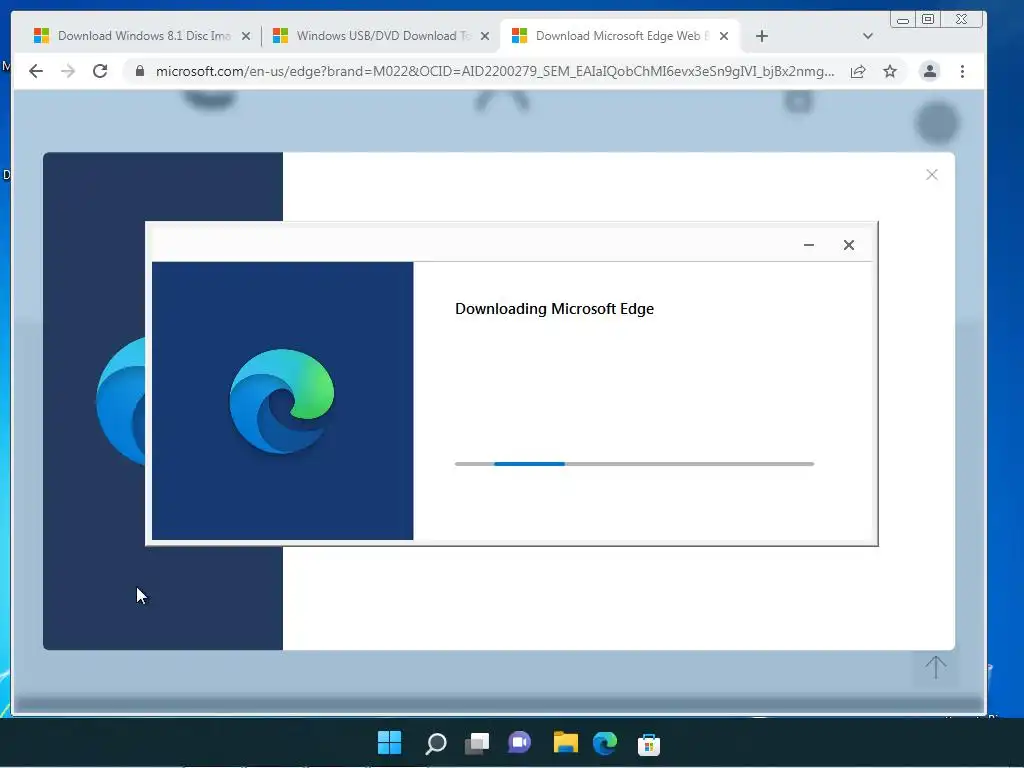Screen dimensions: 1024x768
Task: Share this page from address bar
Action: pyautogui.click(x=858, y=71)
